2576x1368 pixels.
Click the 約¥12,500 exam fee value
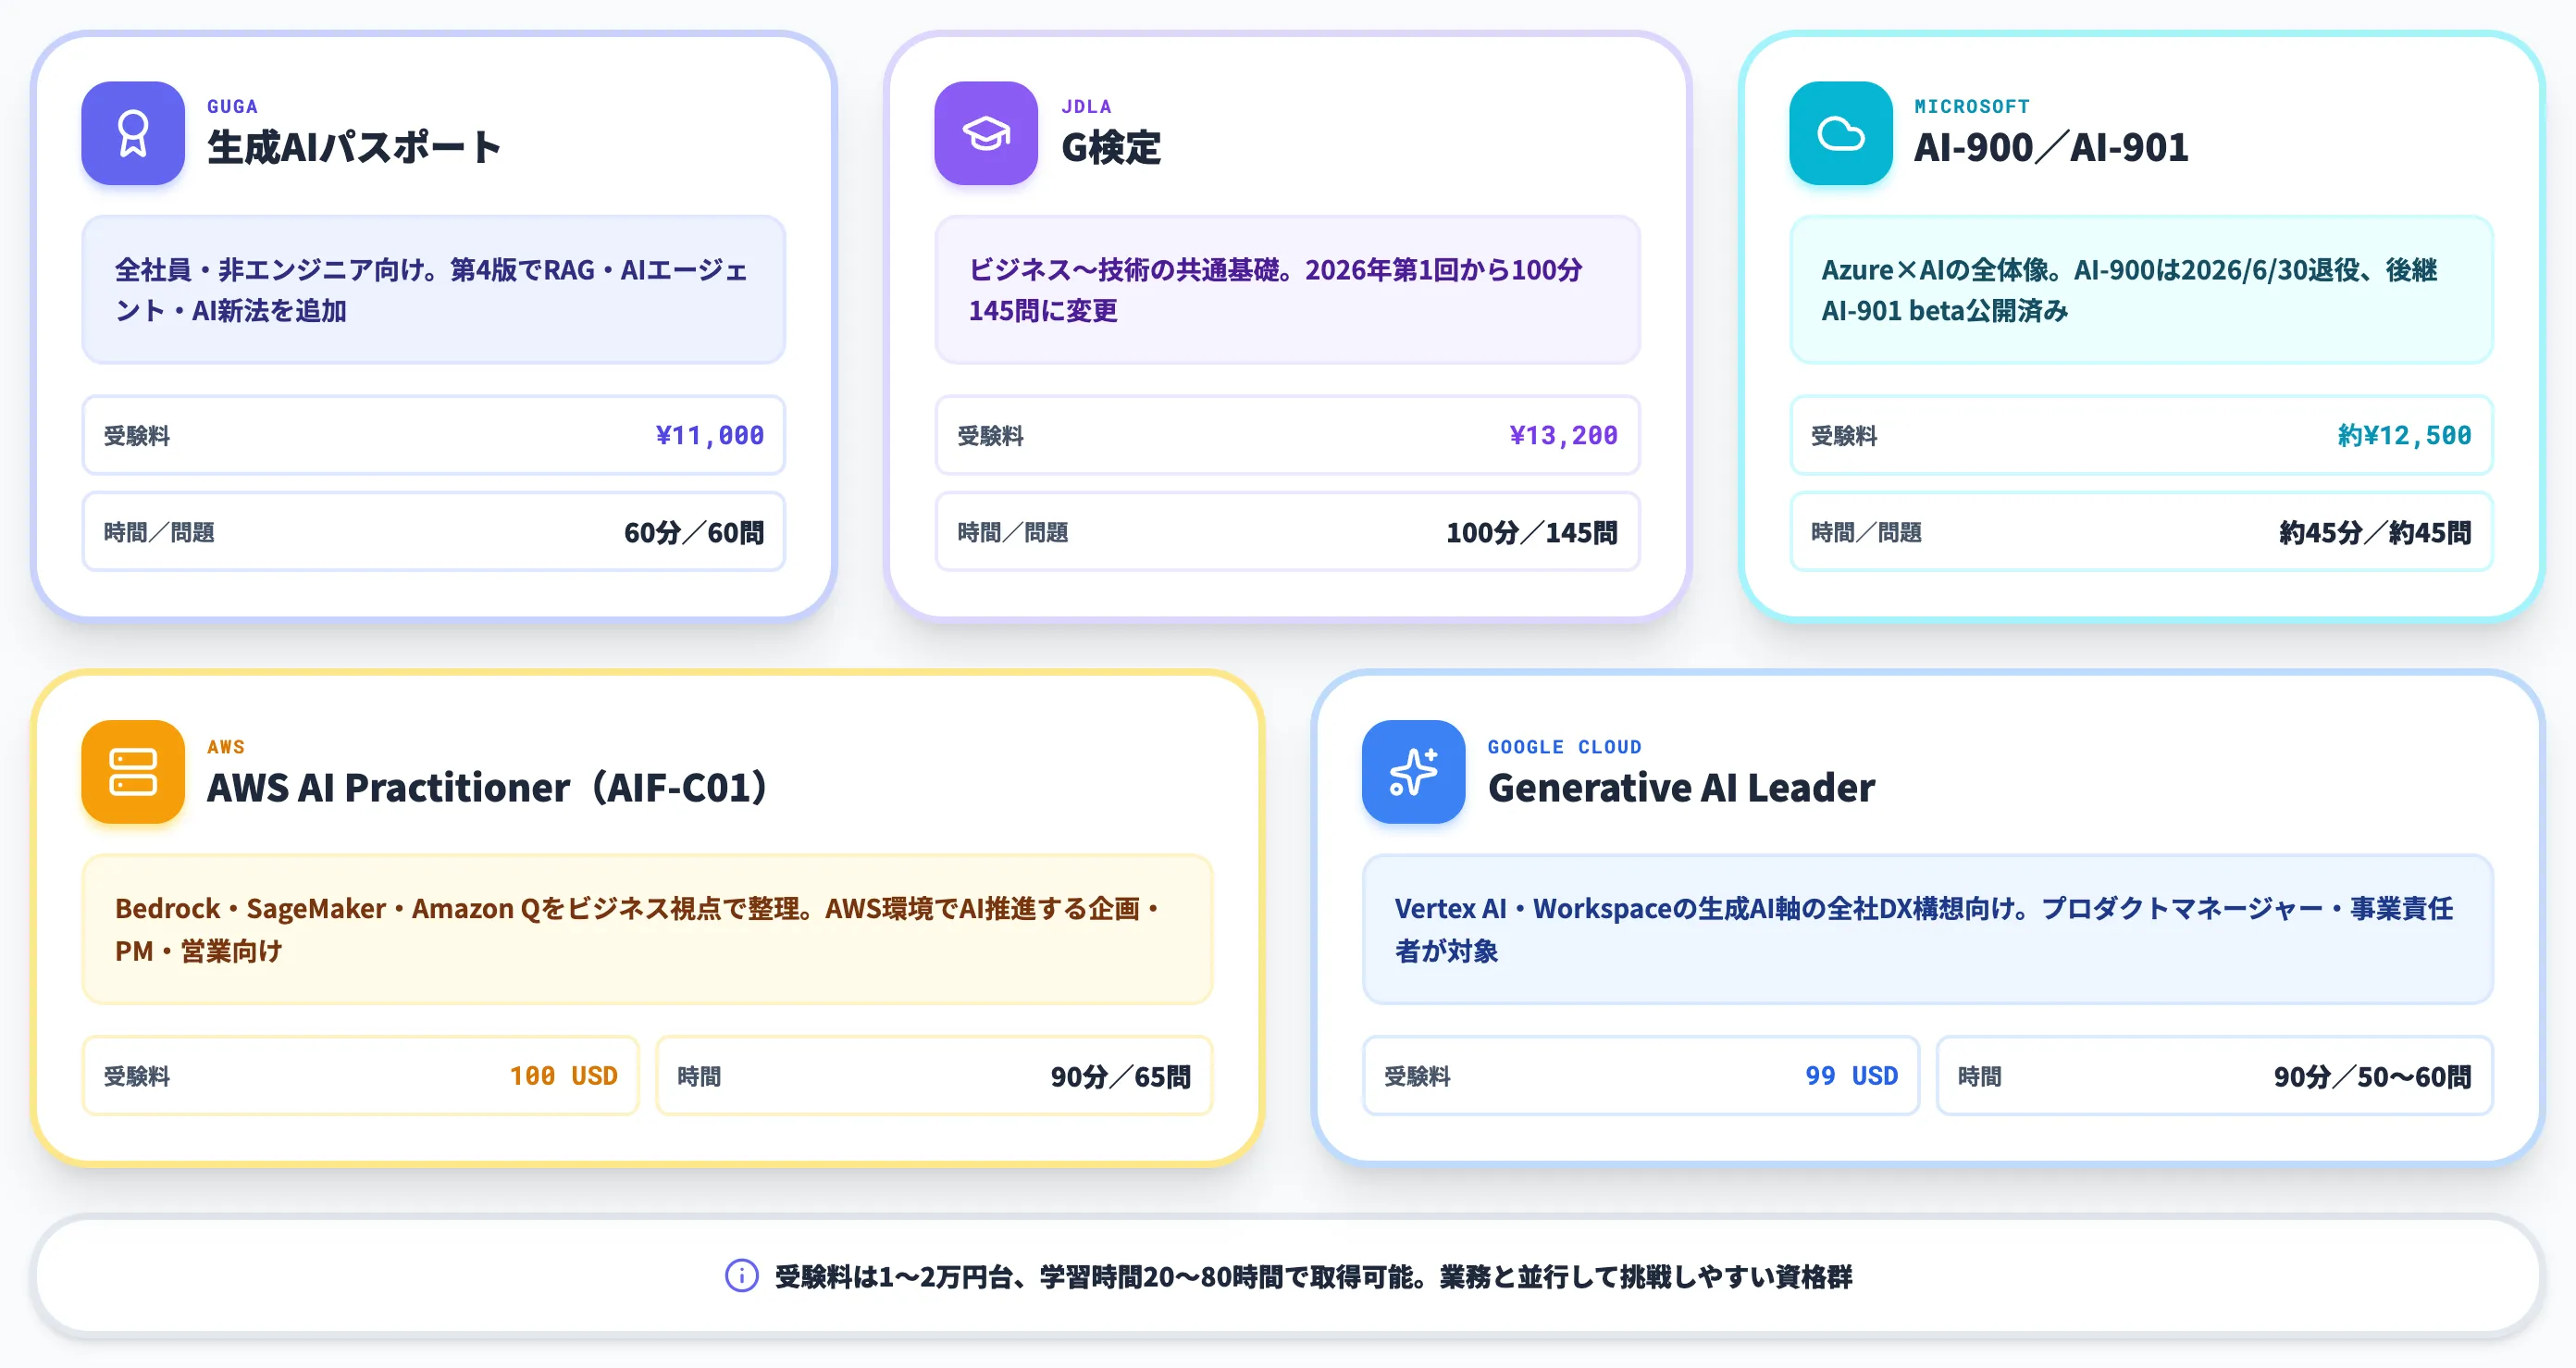click(x=2404, y=436)
